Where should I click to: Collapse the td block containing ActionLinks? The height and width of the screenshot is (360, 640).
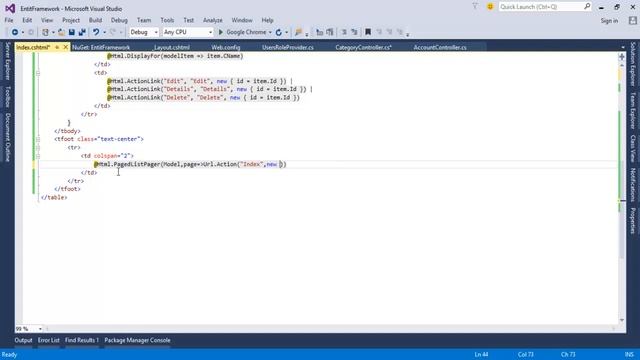click(38, 73)
